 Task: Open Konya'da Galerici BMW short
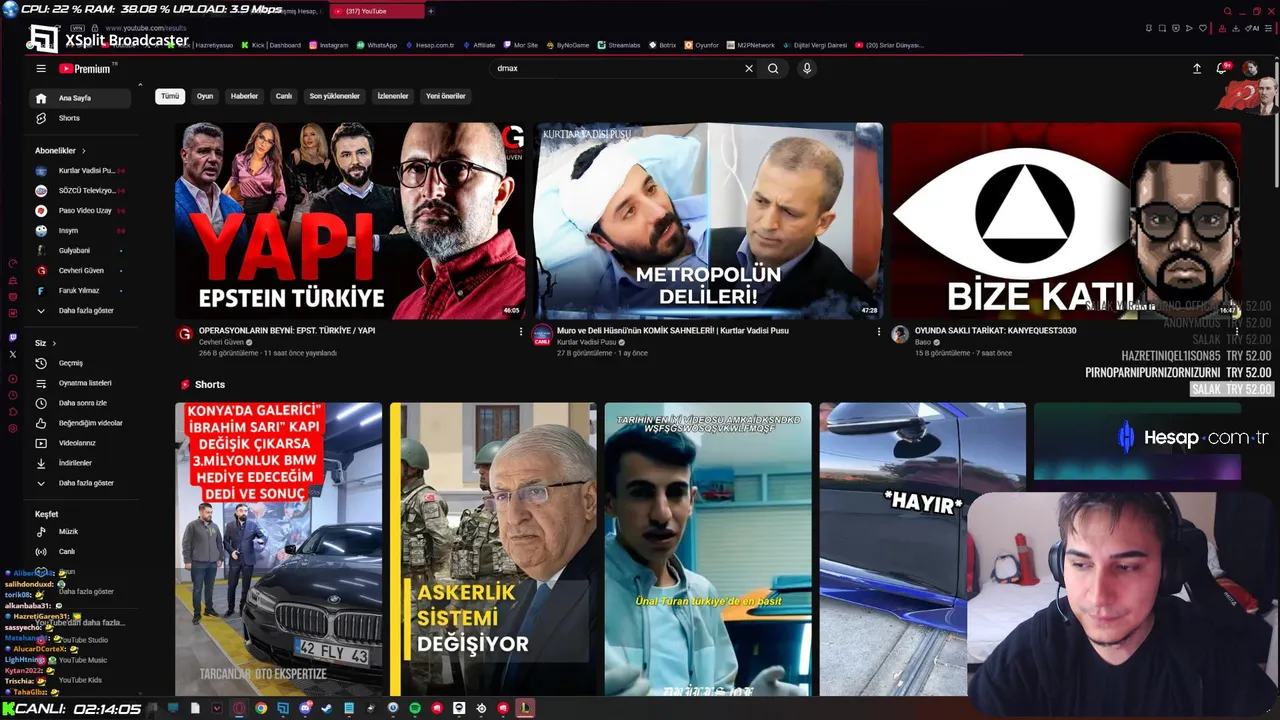[x=278, y=549]
